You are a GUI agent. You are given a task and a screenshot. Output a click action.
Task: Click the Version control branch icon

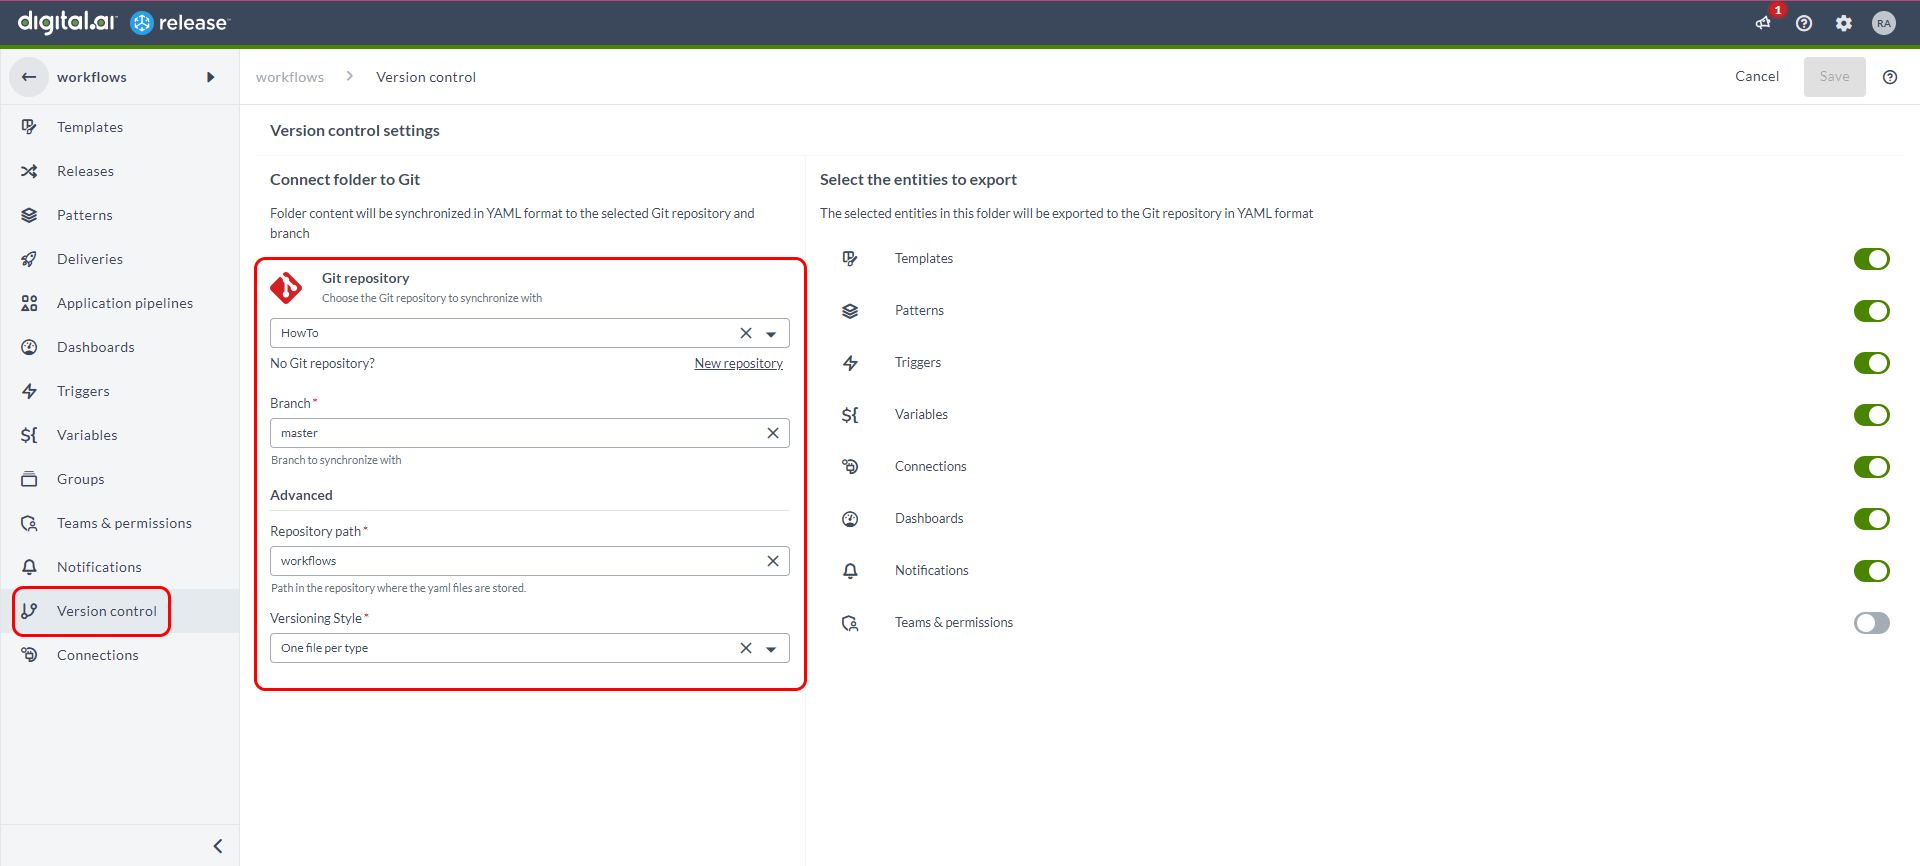[x=29, y=611]
